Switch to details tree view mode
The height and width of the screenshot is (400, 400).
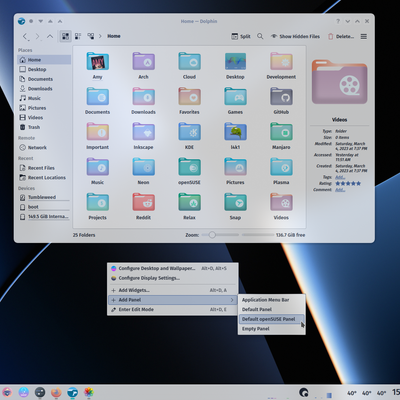[x=90, y=36]
